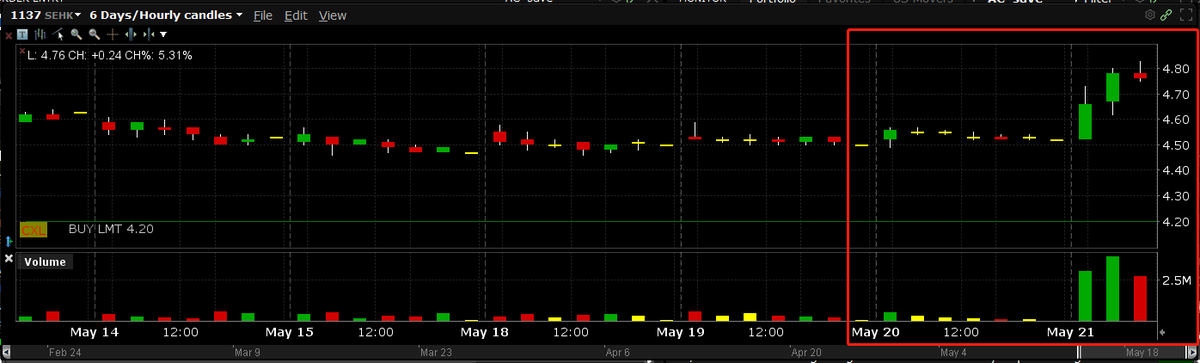Enable the crosshair tool

[x=112, y=34]
